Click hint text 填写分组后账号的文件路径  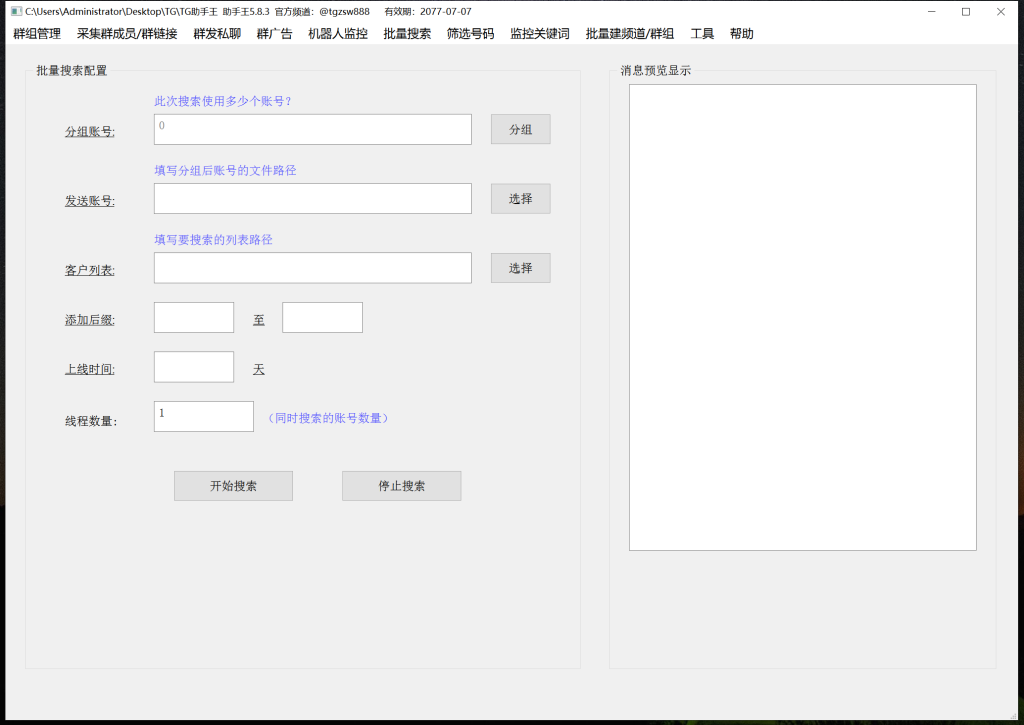pyautogui.click(x=225, y=170)
